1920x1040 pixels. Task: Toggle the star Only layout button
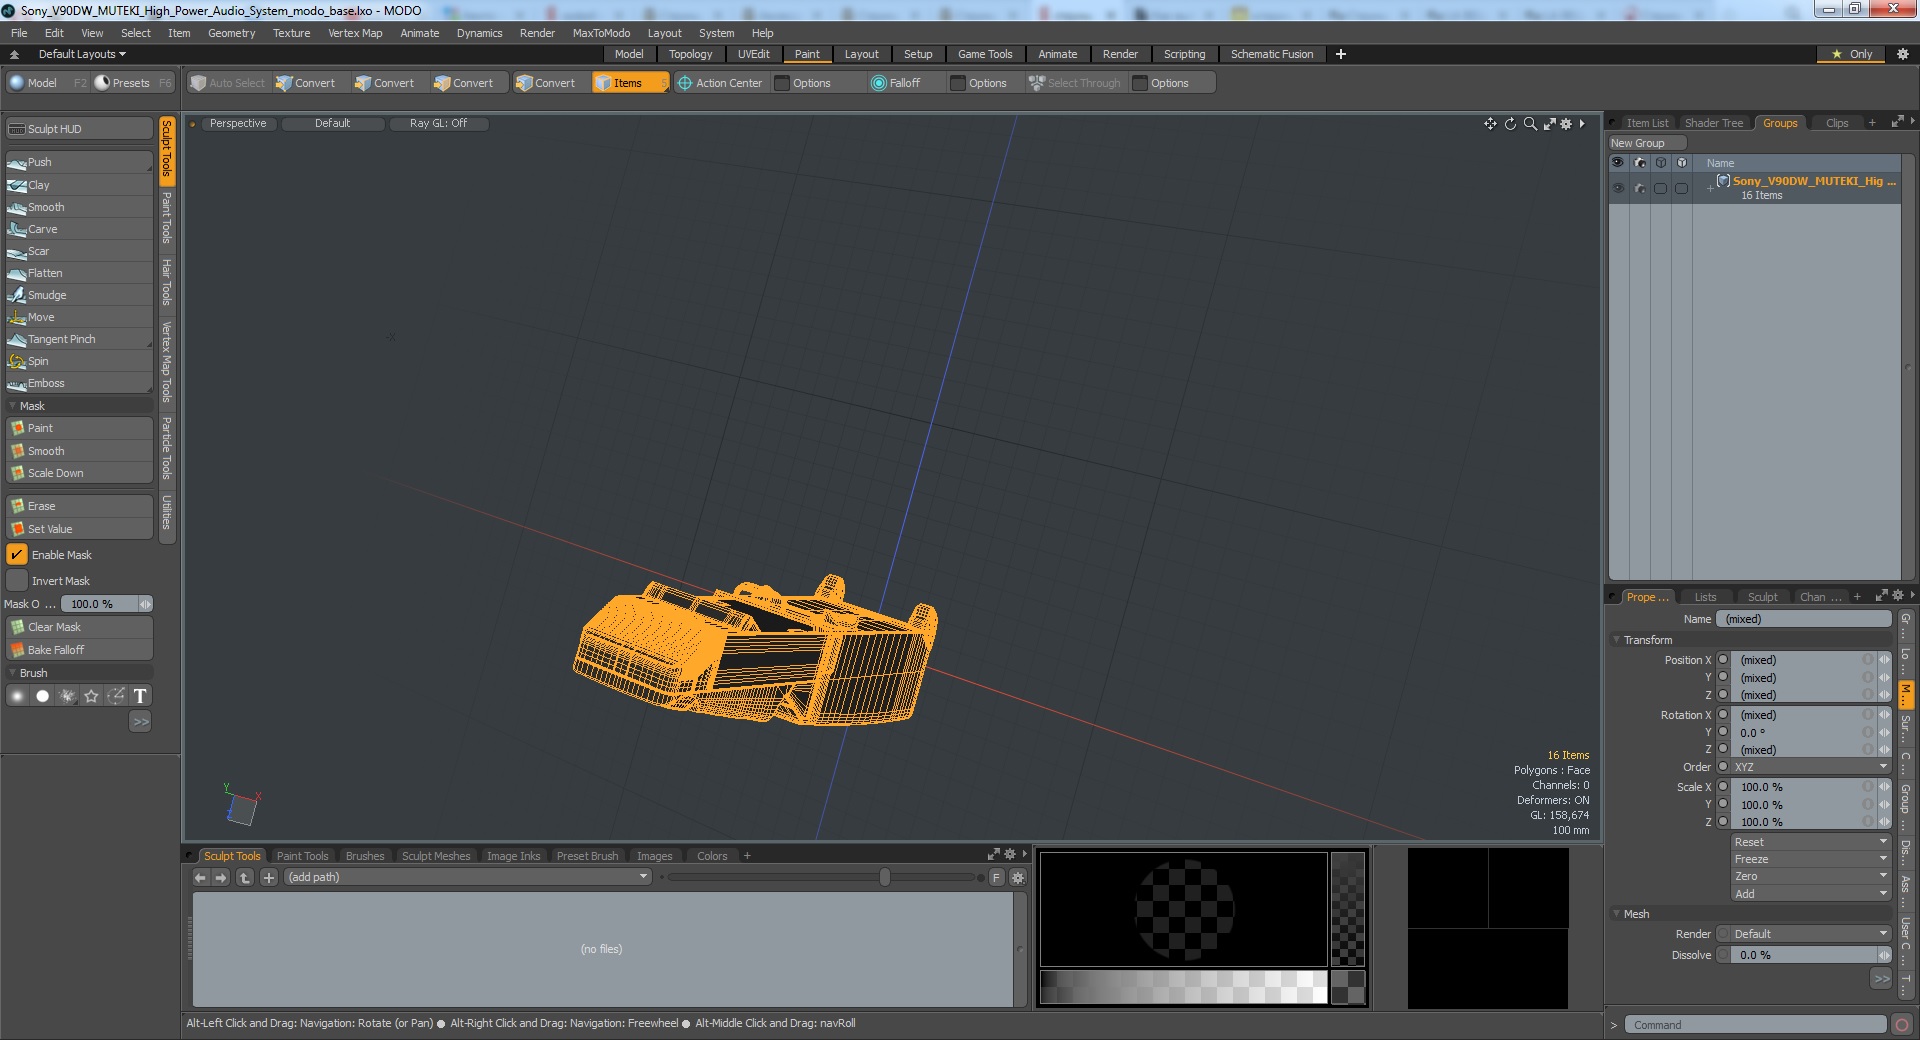1852,54
